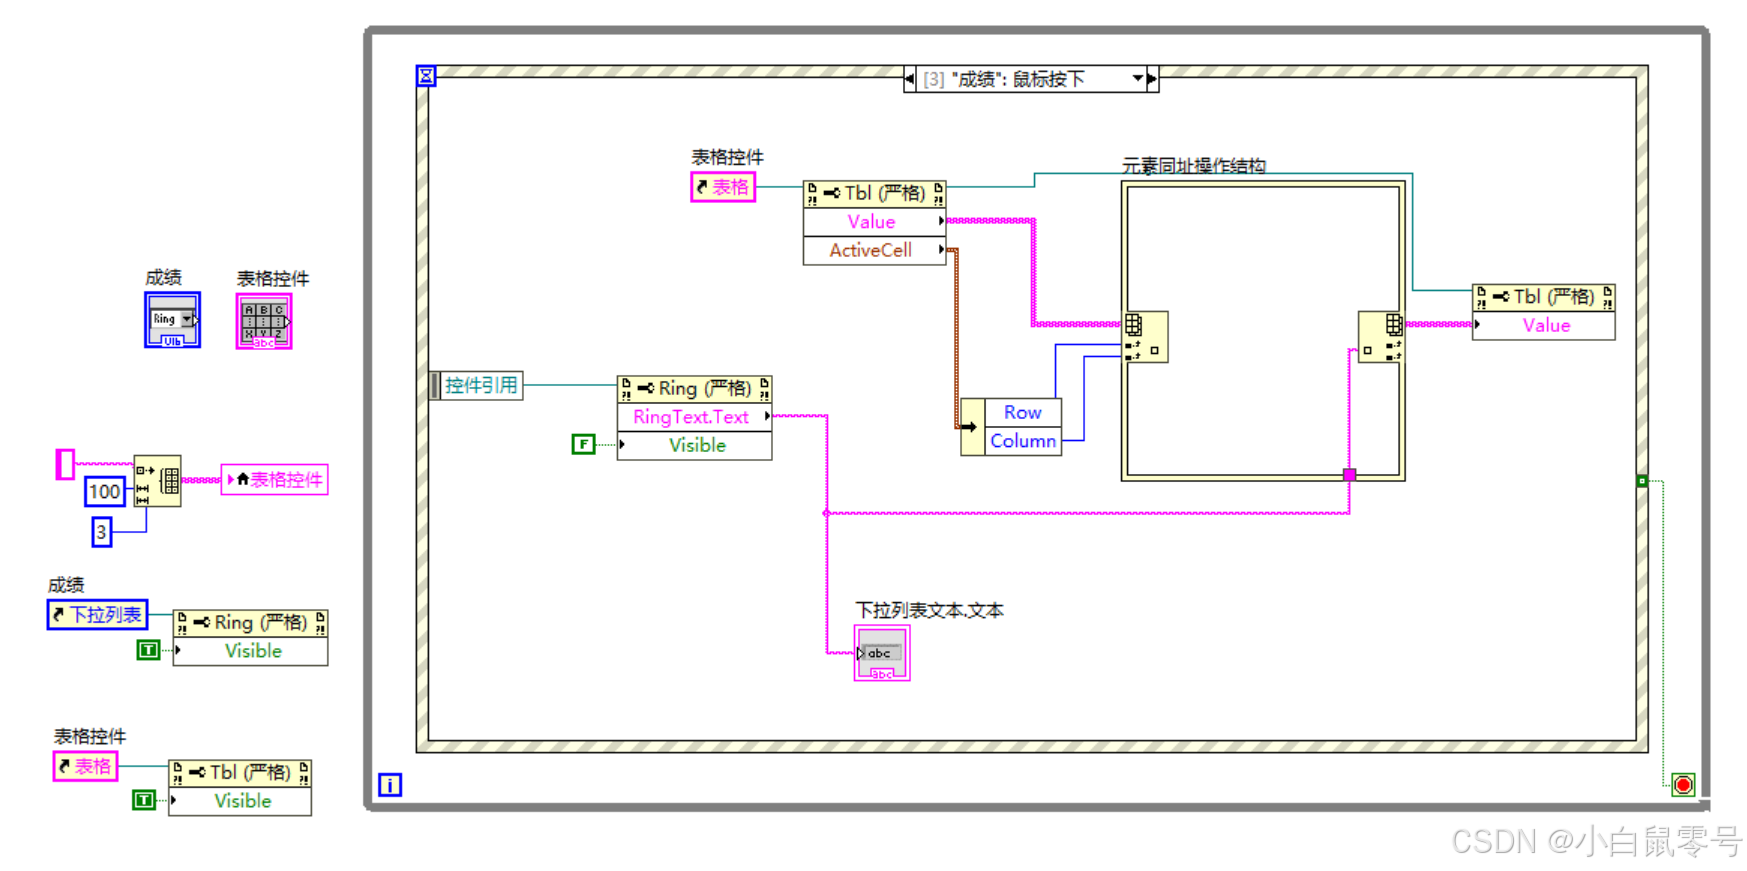Toggle True constant wired to Tbl Visible
The width and height of the screenshot is (1747, 871).
(x=144, y=800)
